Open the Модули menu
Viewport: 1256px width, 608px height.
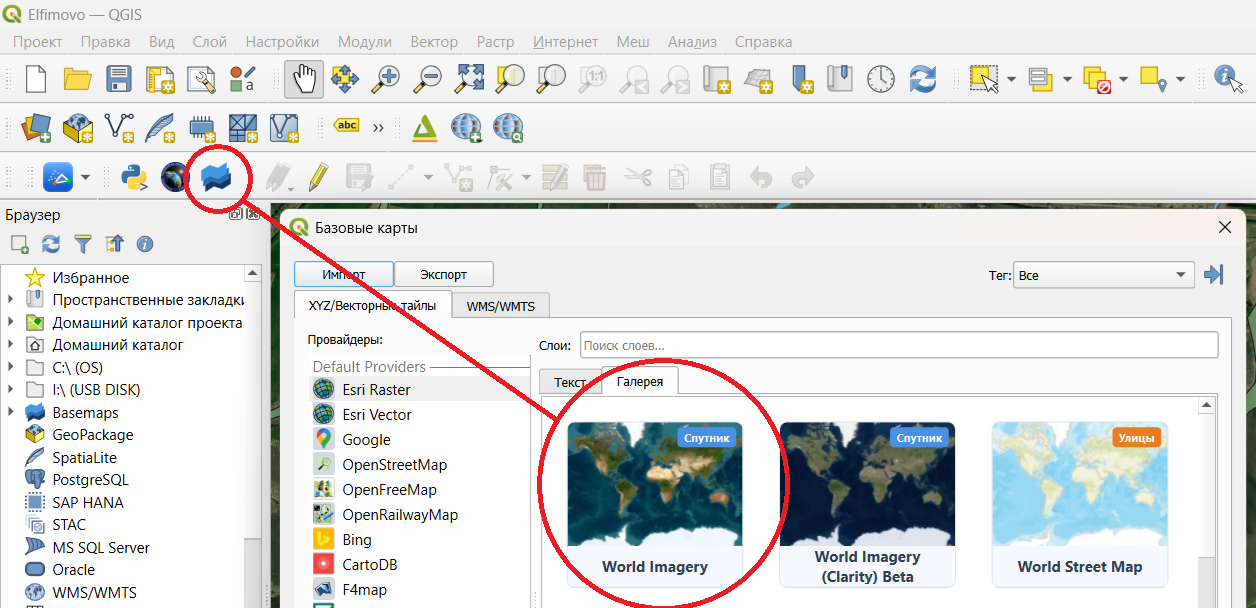(364, 41)
